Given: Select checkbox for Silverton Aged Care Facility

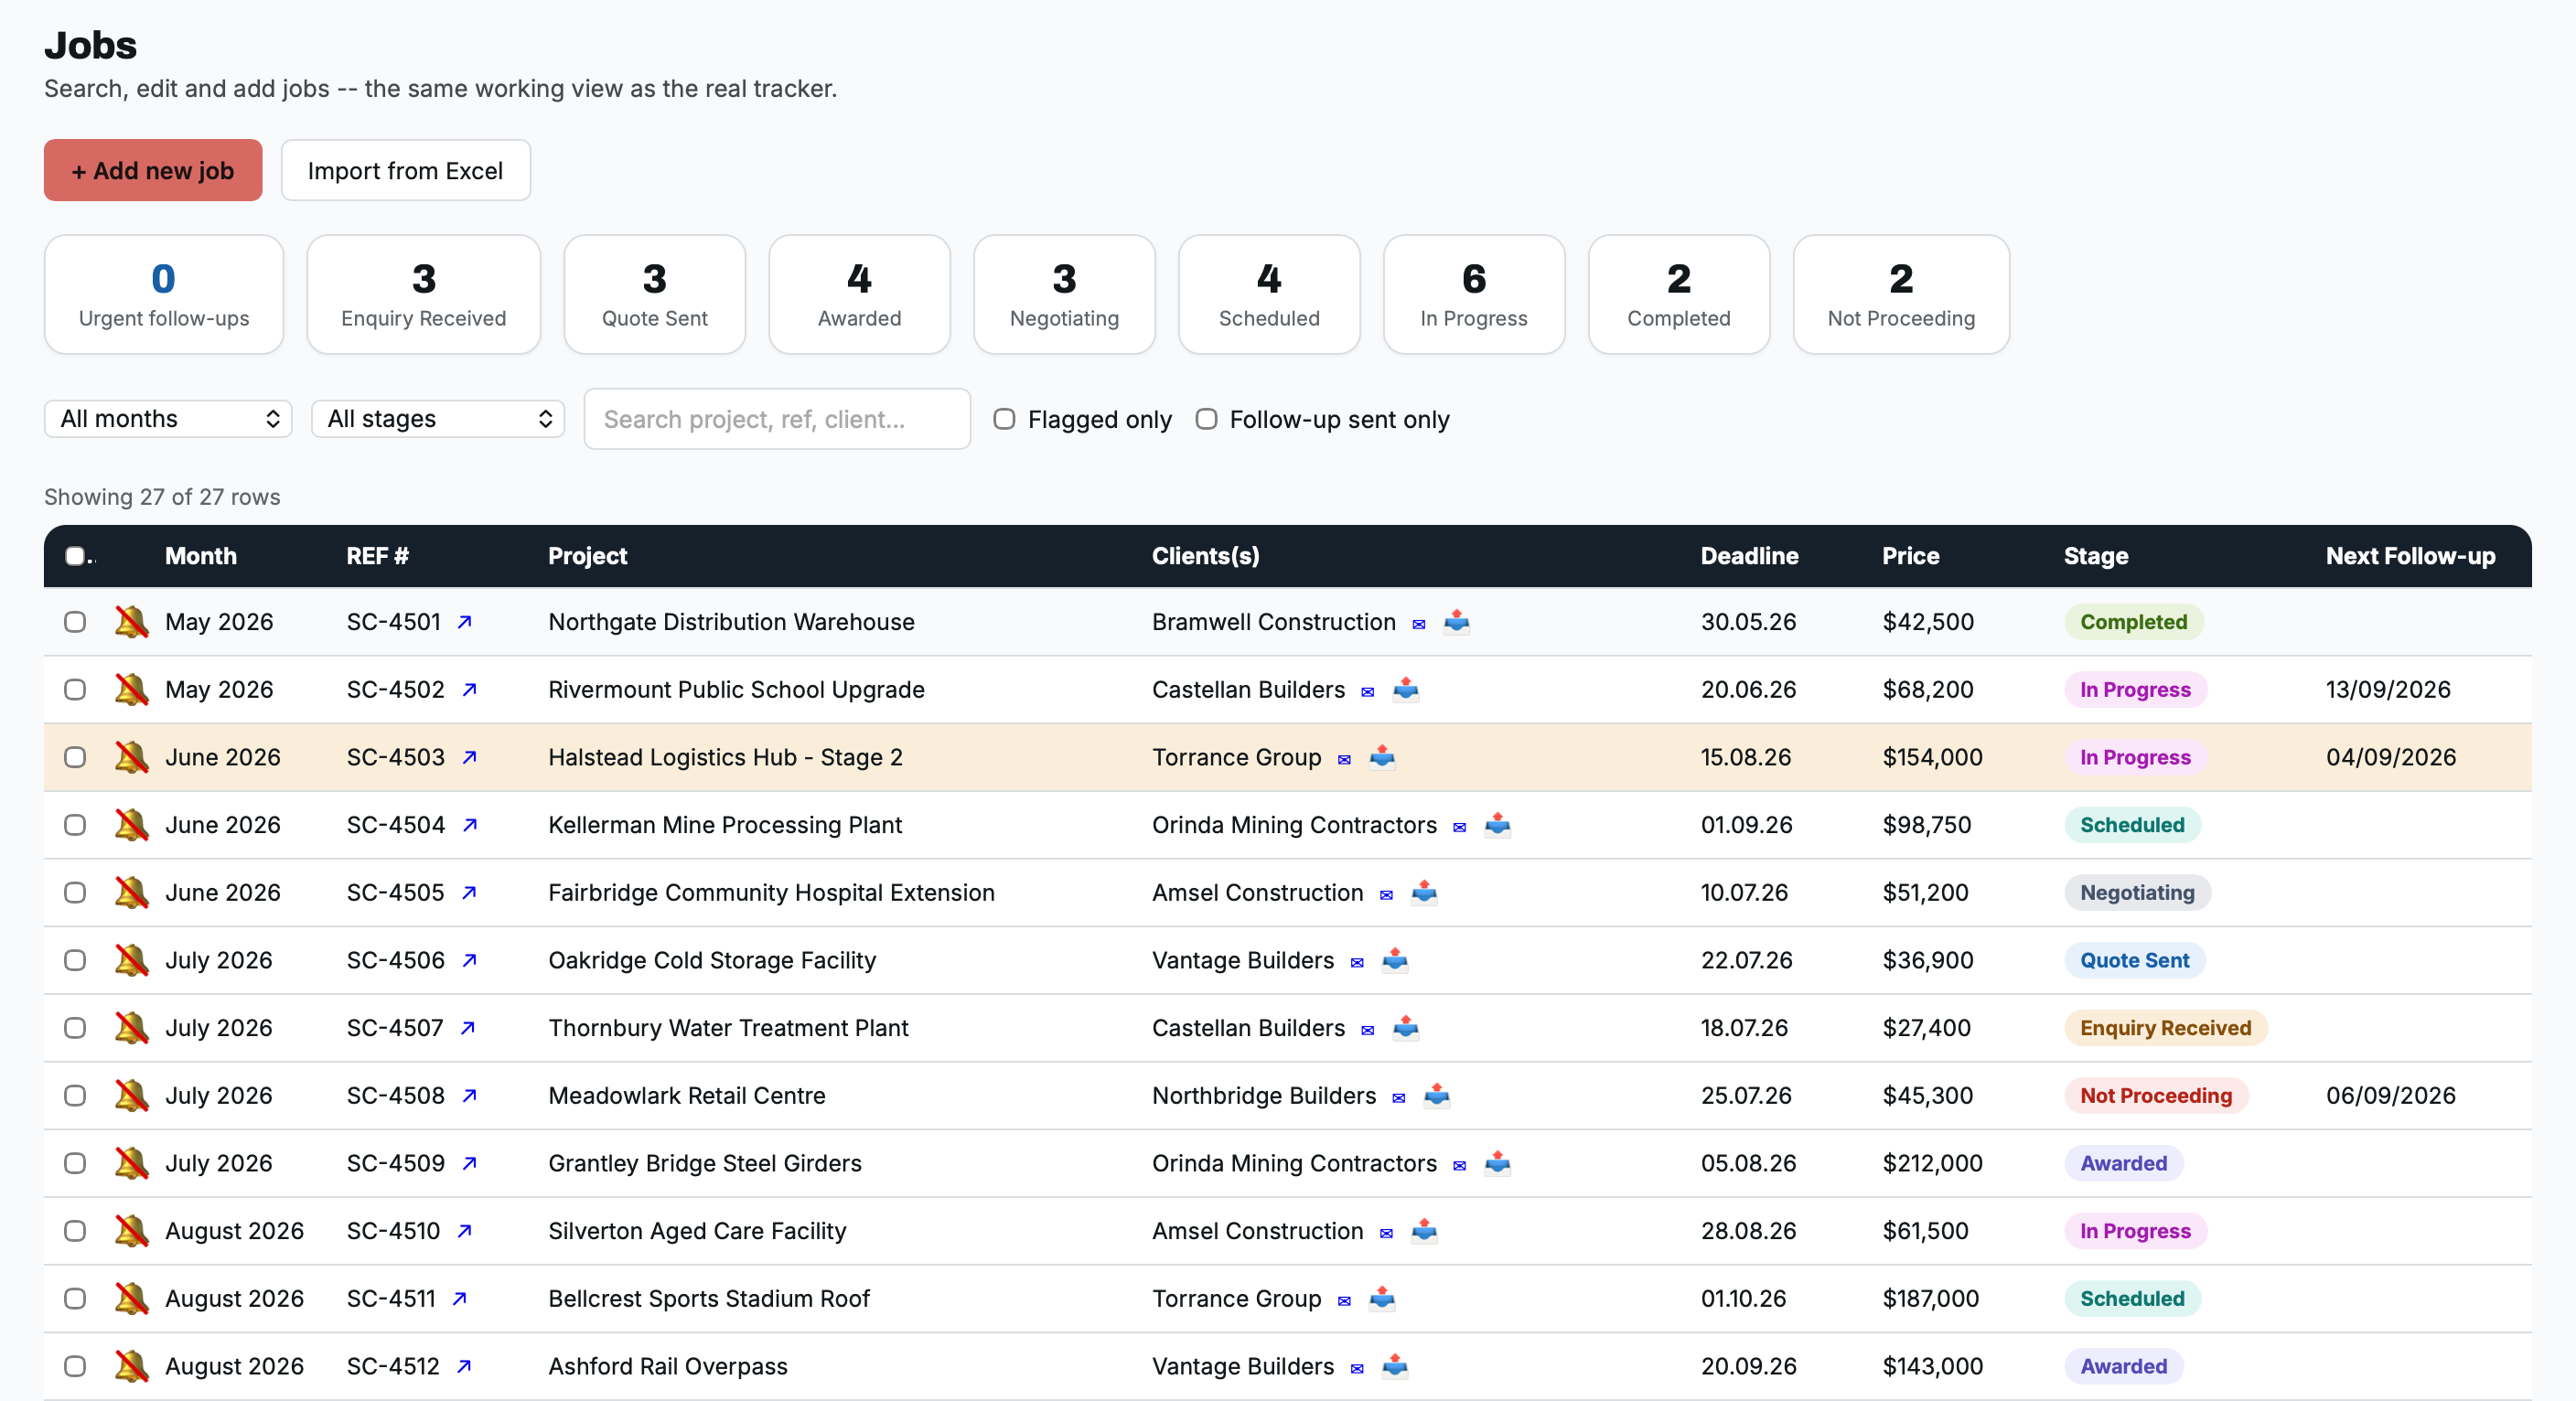Looking at the screenshot, I should (x=75, y=1231).
